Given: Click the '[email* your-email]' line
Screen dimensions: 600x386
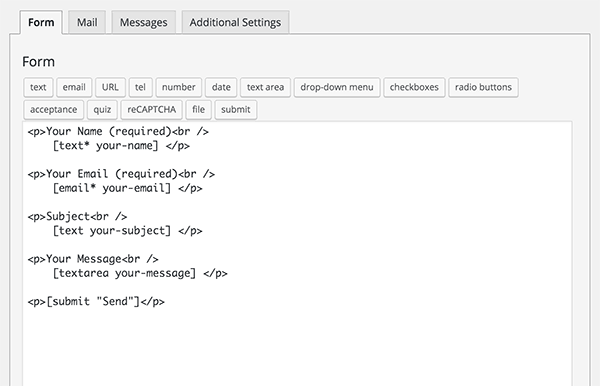Looking at the screenshot, I should point(127,188).
